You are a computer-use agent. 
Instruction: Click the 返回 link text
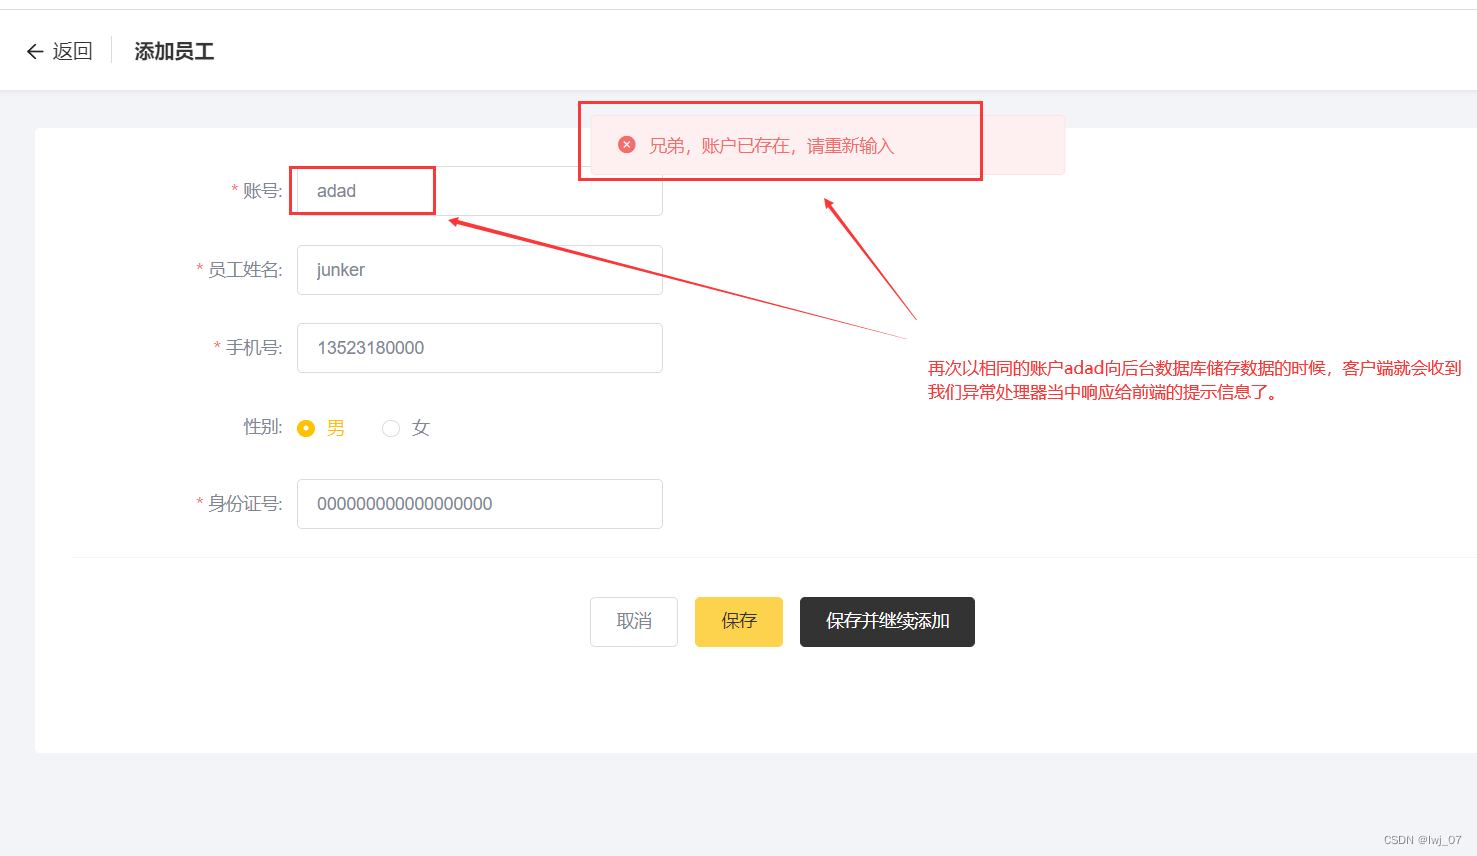72,51
